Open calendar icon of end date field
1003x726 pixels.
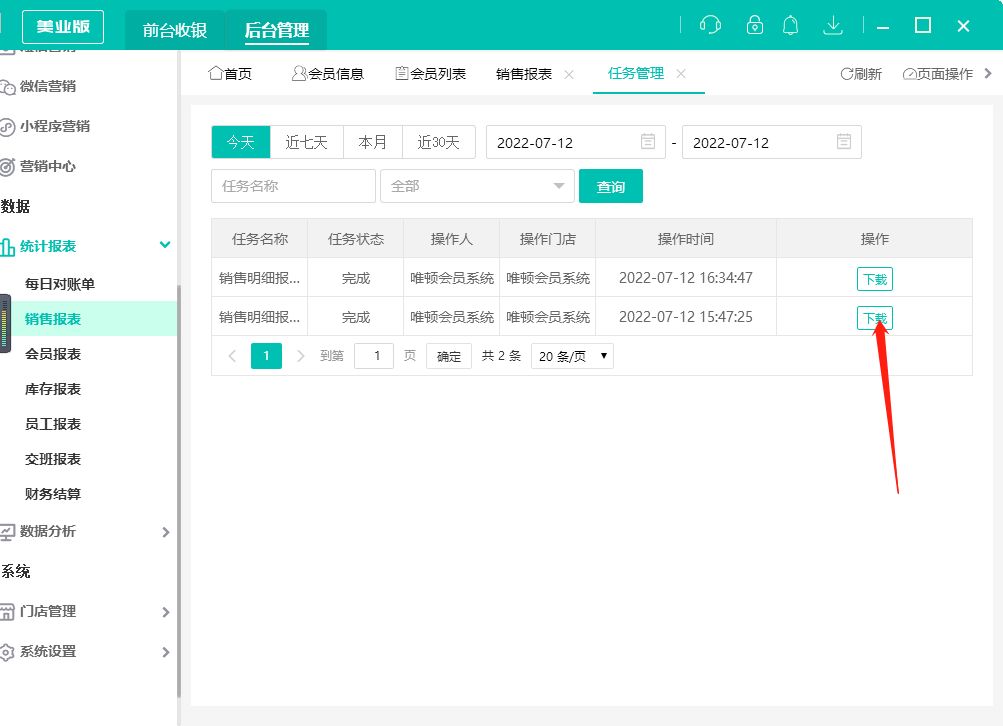point(844,141)
